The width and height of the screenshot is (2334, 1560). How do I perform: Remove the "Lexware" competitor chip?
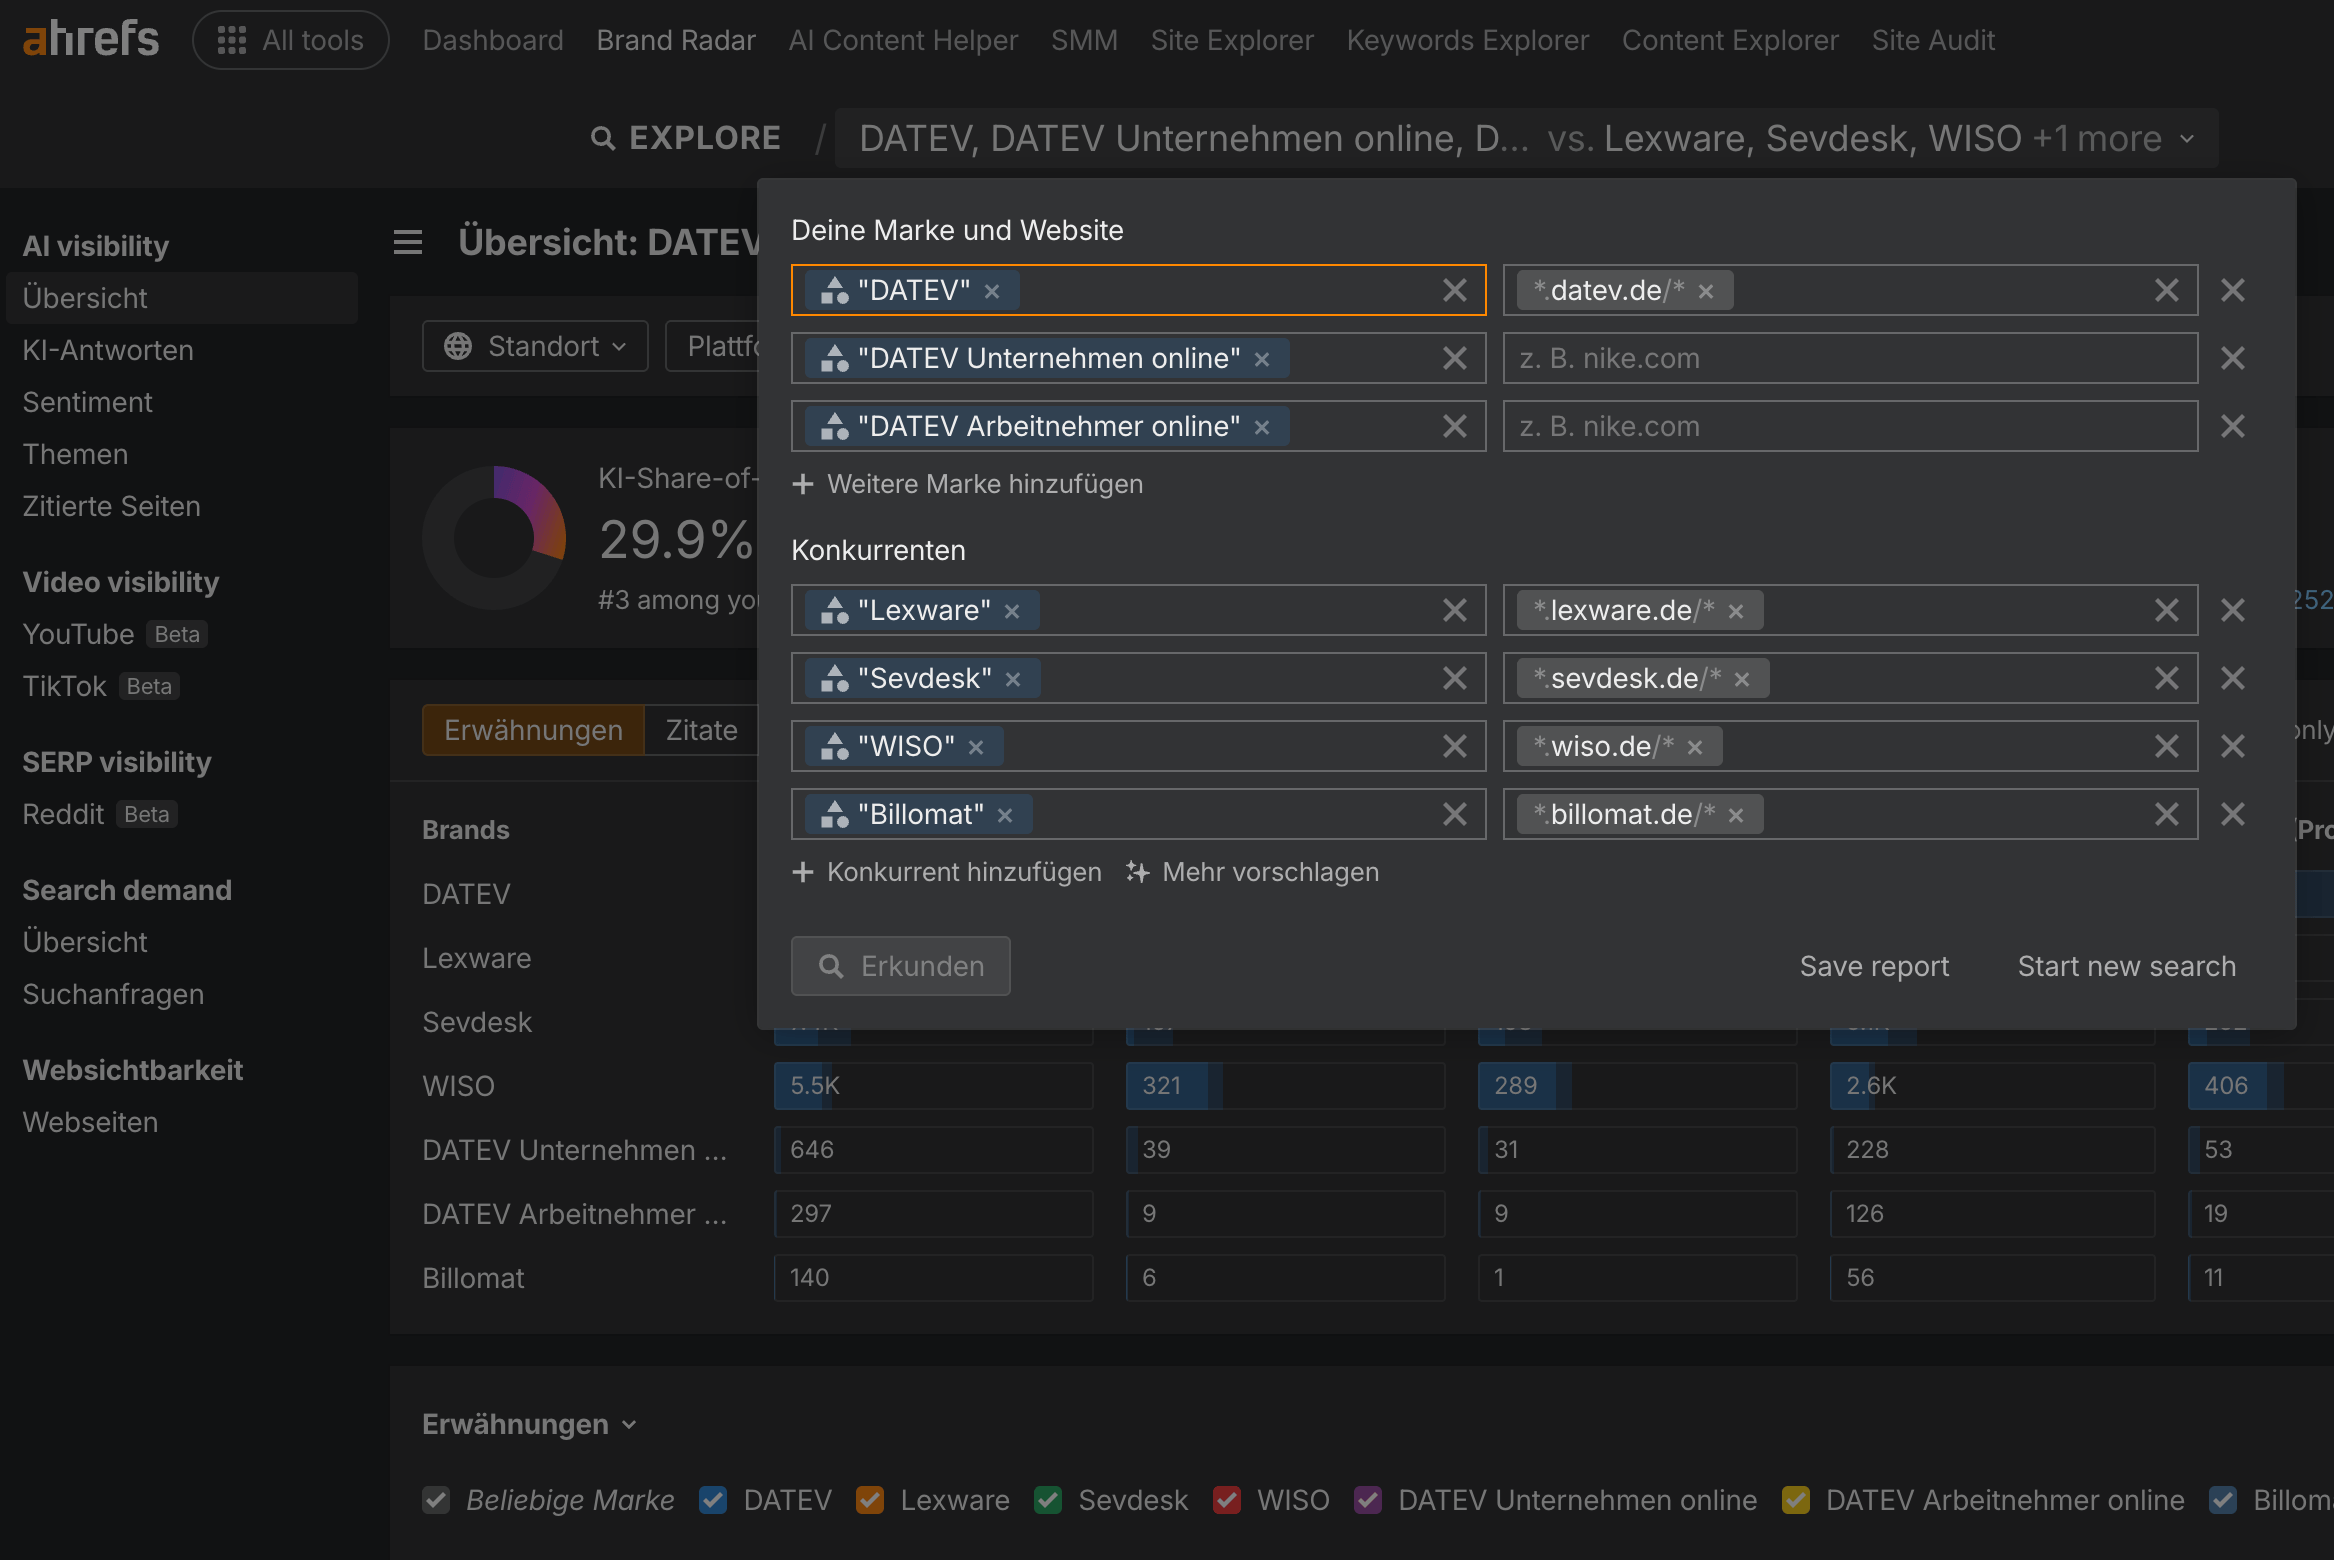click(x=1012, y=611)
